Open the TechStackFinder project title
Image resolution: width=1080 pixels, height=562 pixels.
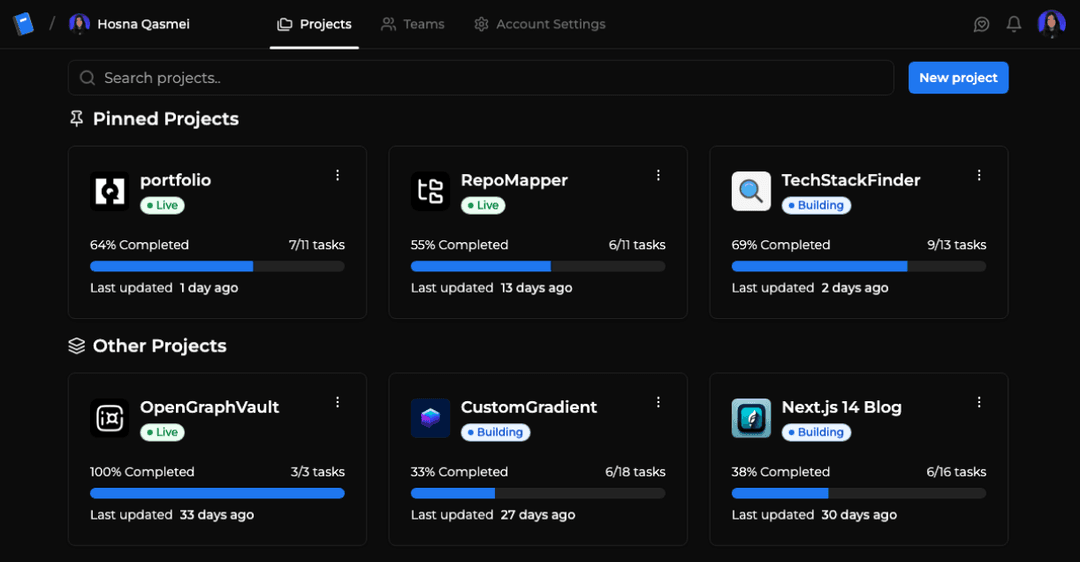(850, 180)
